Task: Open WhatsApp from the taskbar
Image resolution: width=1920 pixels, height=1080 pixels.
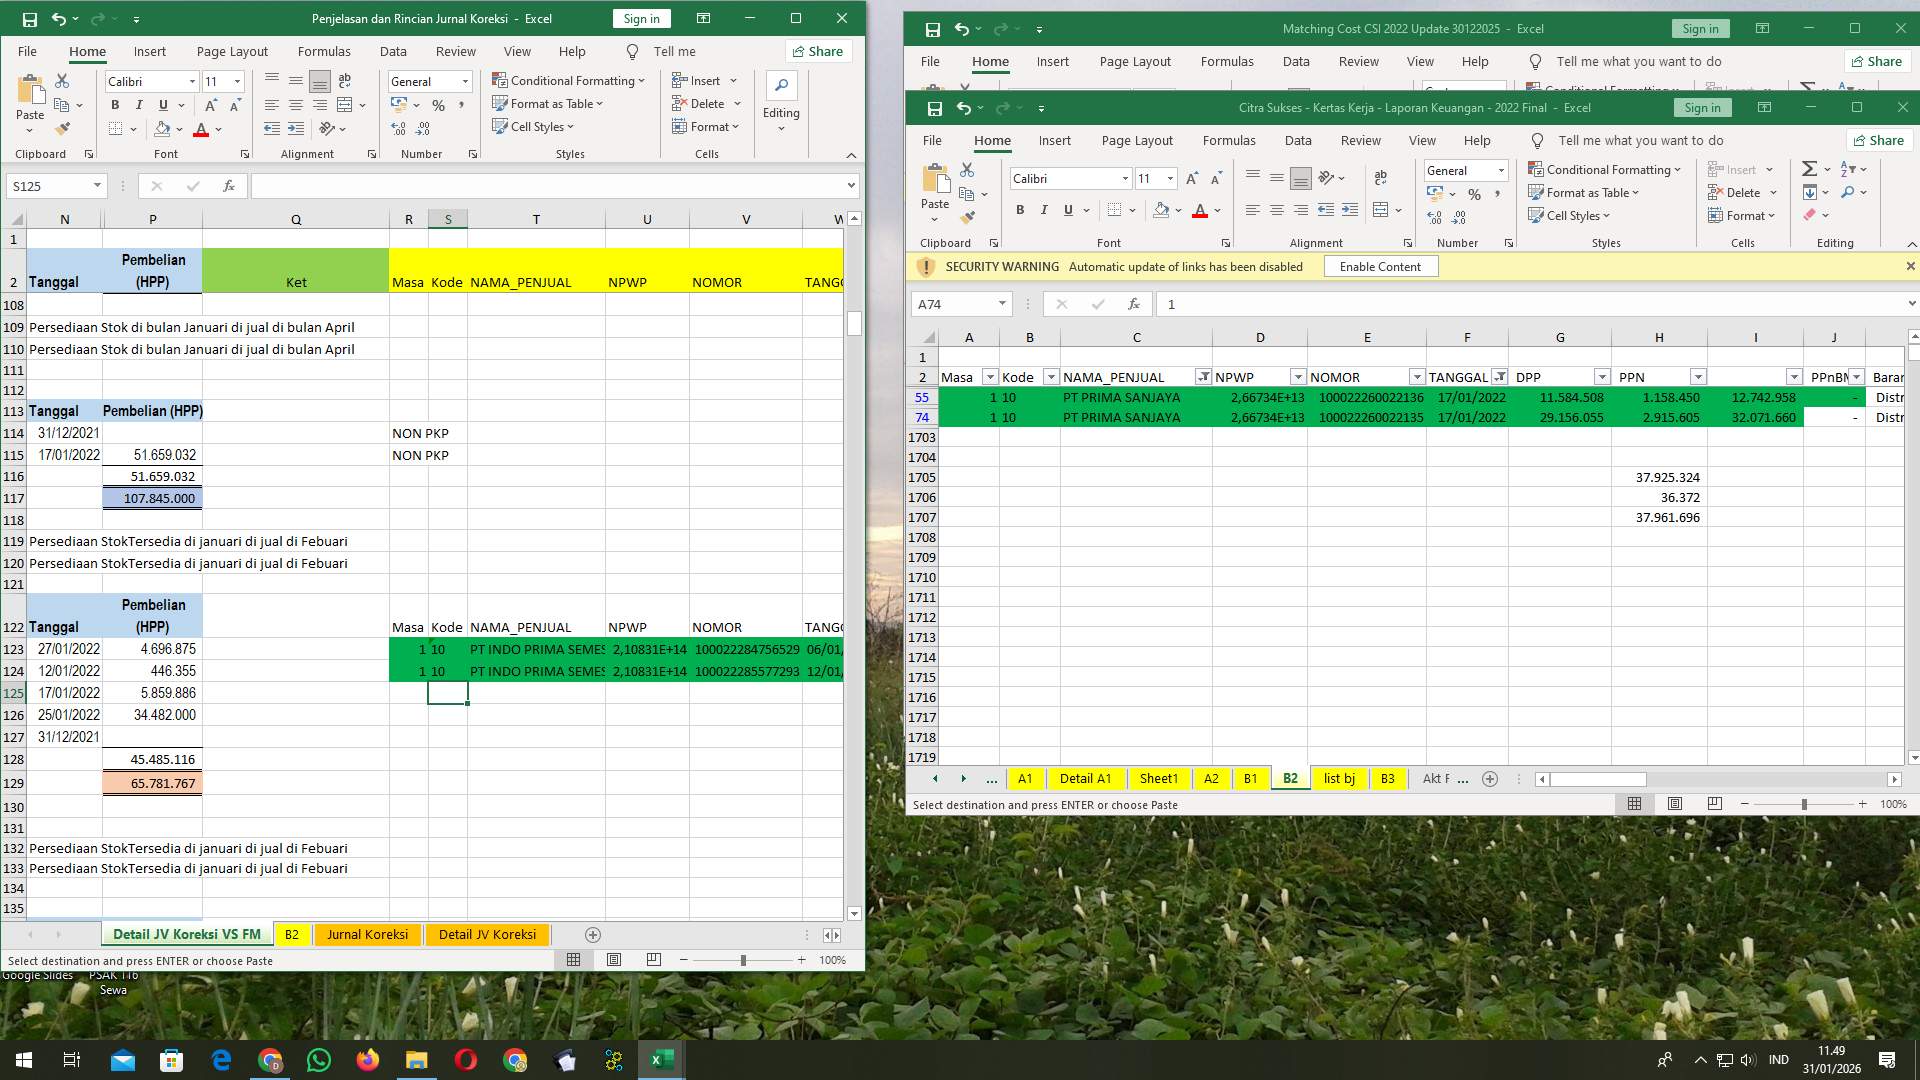Action: tap(319, 1059)
